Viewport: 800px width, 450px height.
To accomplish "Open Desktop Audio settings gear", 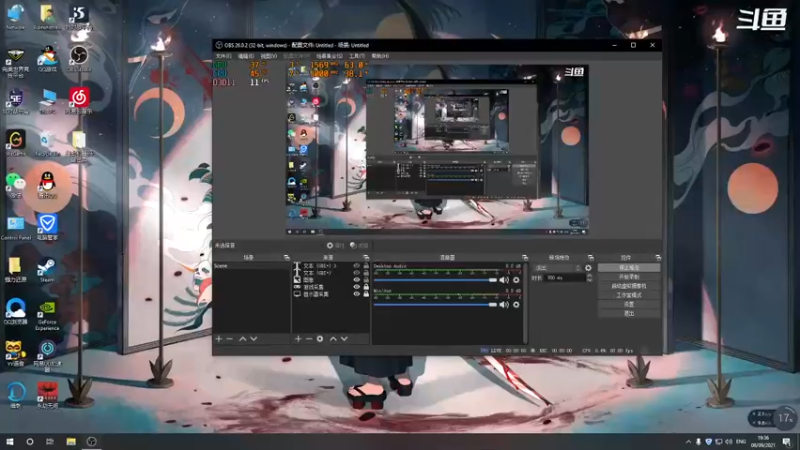I will (x=516, y=280).
